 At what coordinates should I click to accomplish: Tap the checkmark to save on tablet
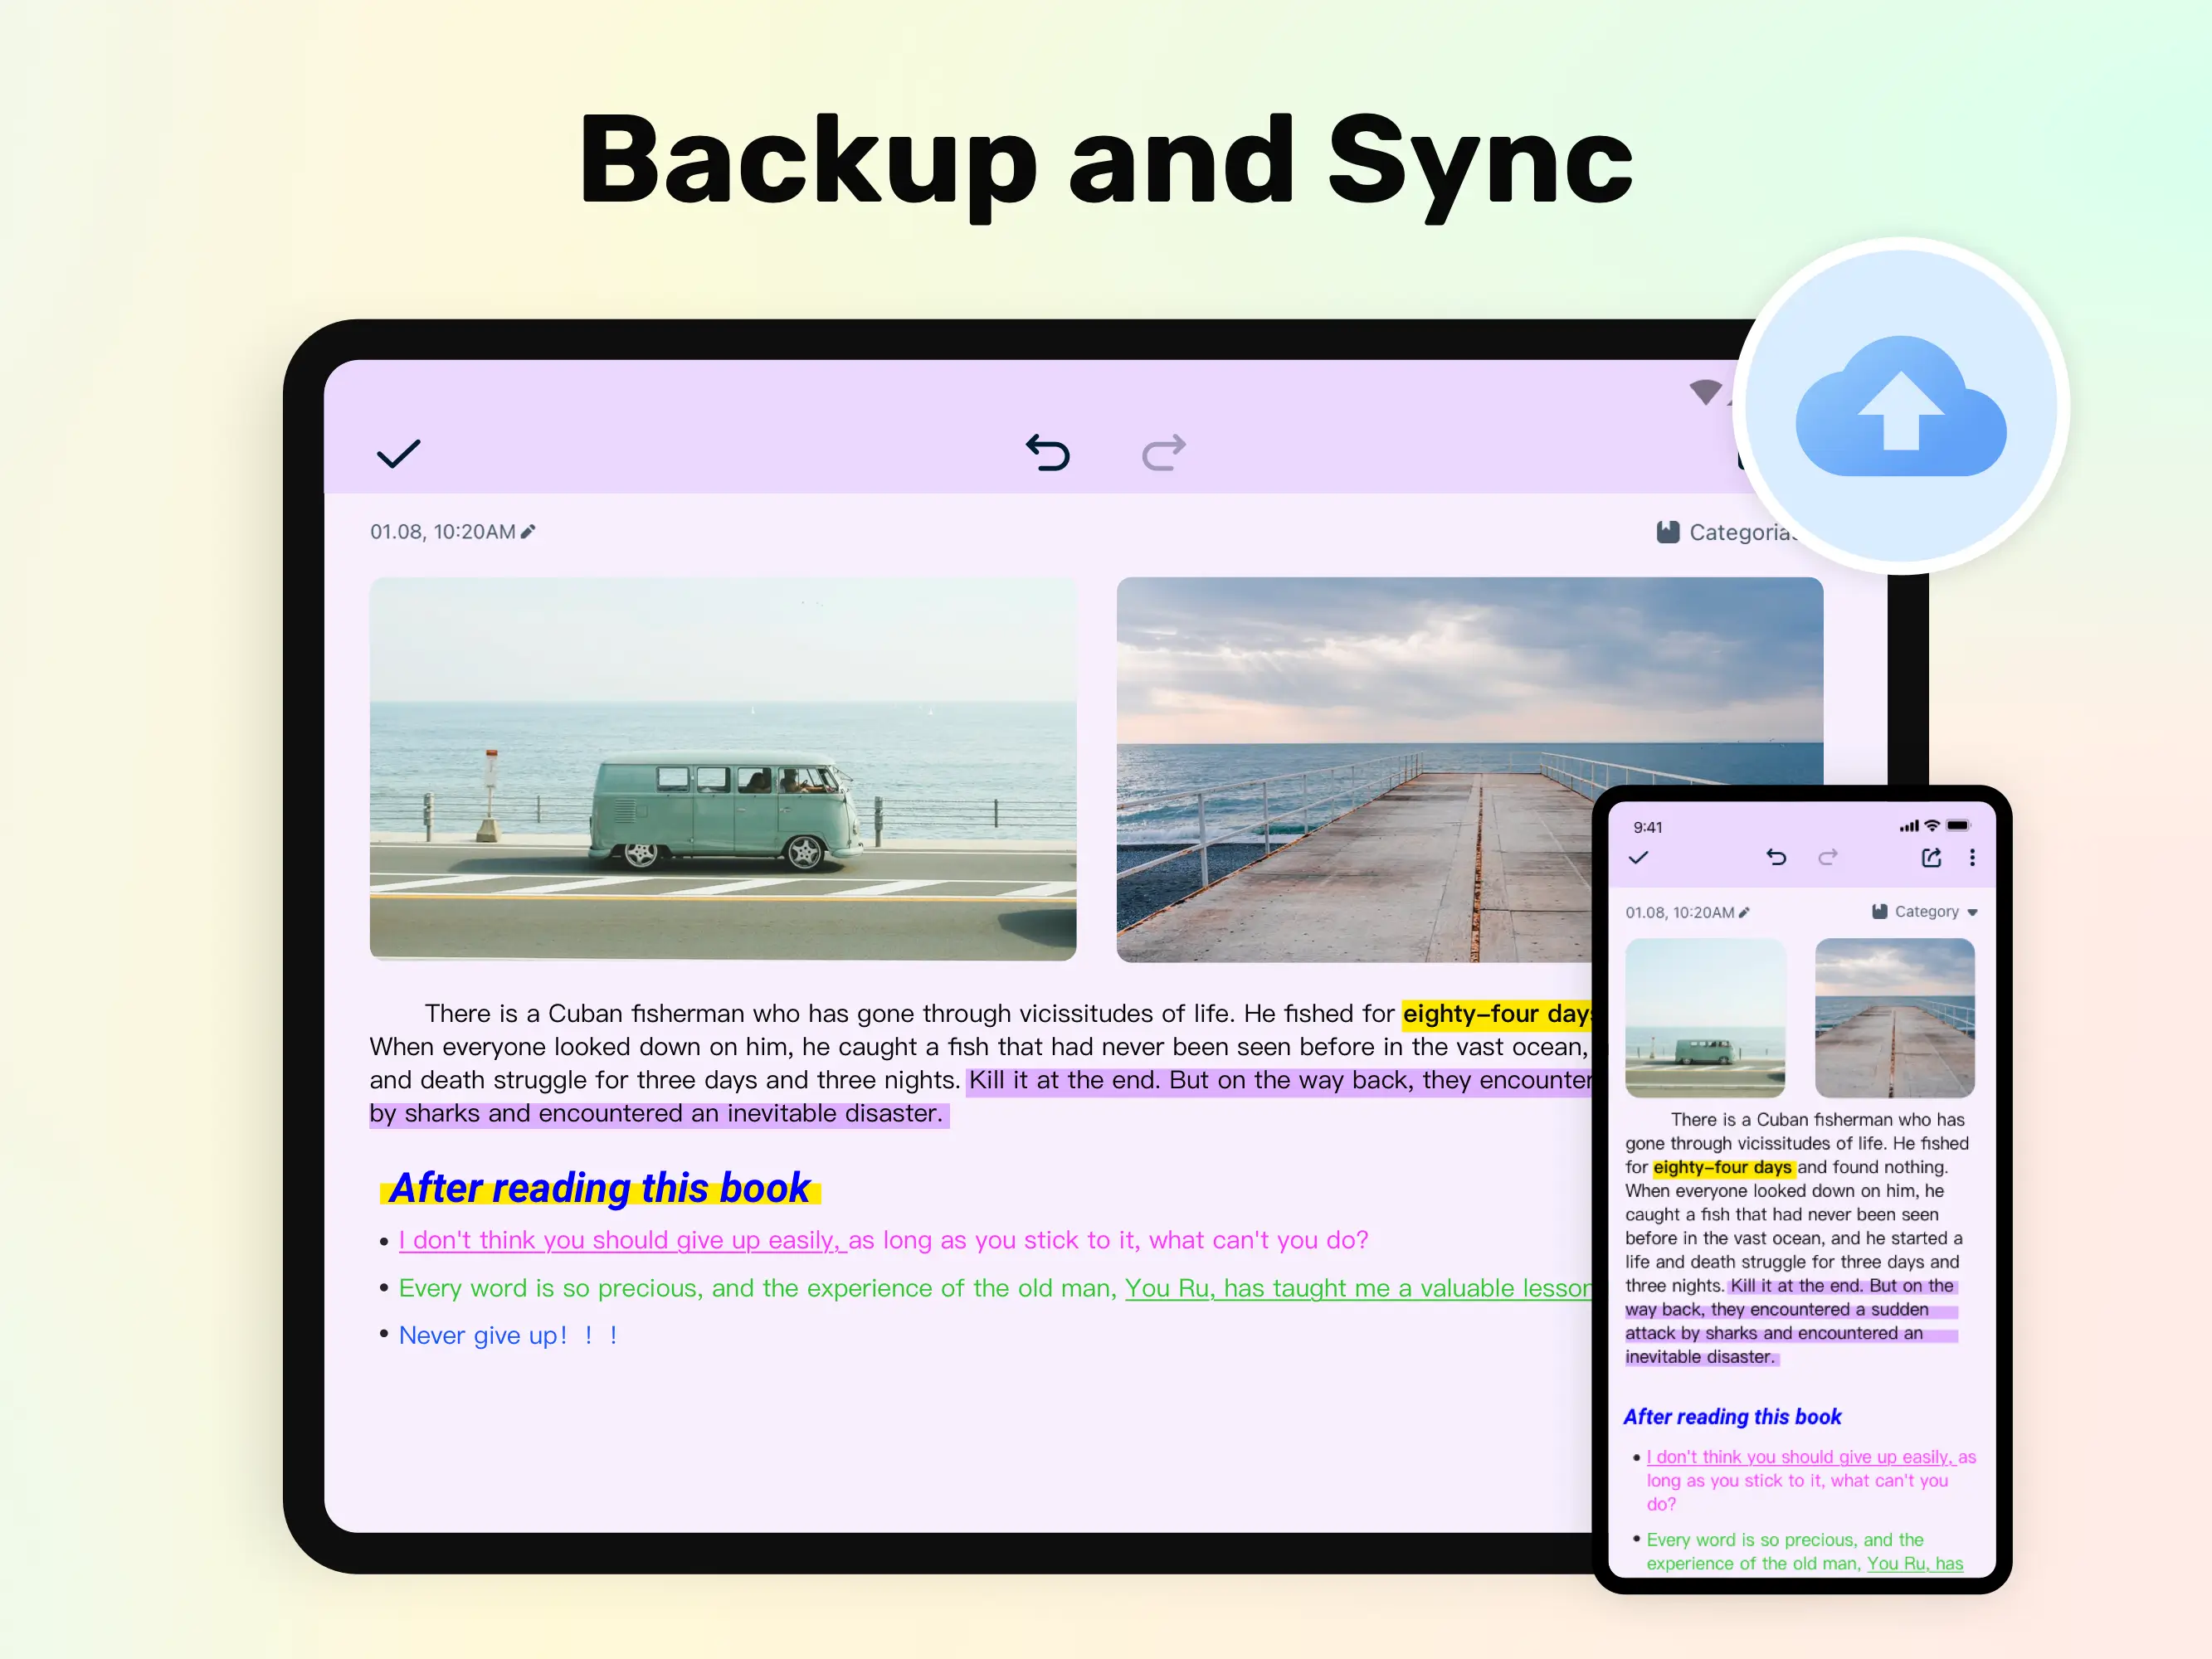click(398, 454)
